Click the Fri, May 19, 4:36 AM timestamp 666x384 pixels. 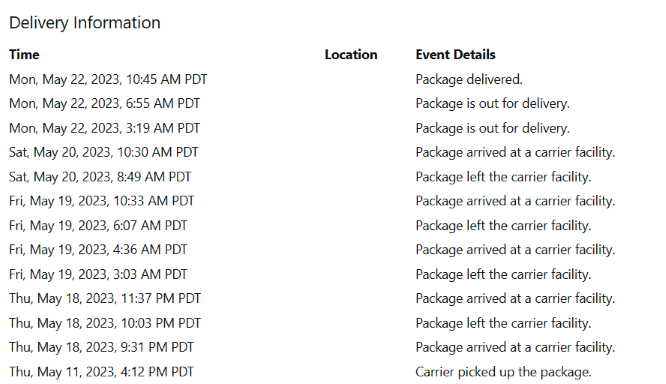pyautogui.click(x=98, y=250)
